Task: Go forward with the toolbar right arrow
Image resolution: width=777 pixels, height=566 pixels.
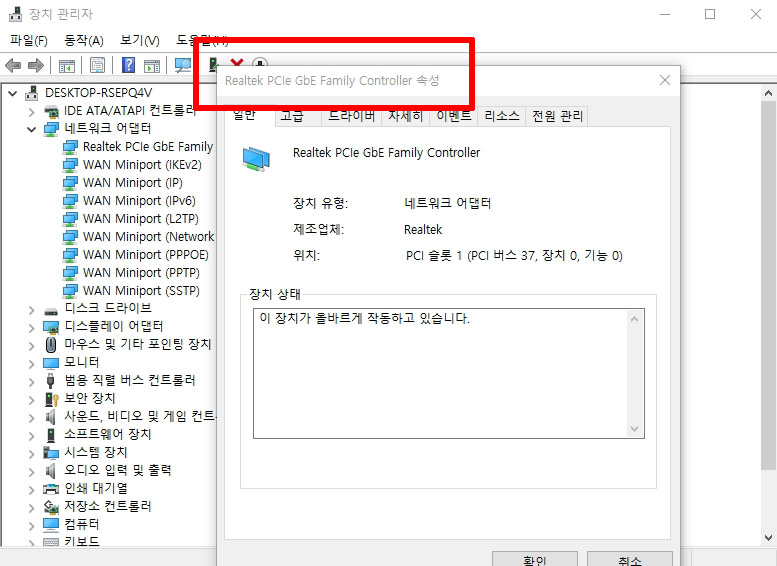Action: pos(35,65)
